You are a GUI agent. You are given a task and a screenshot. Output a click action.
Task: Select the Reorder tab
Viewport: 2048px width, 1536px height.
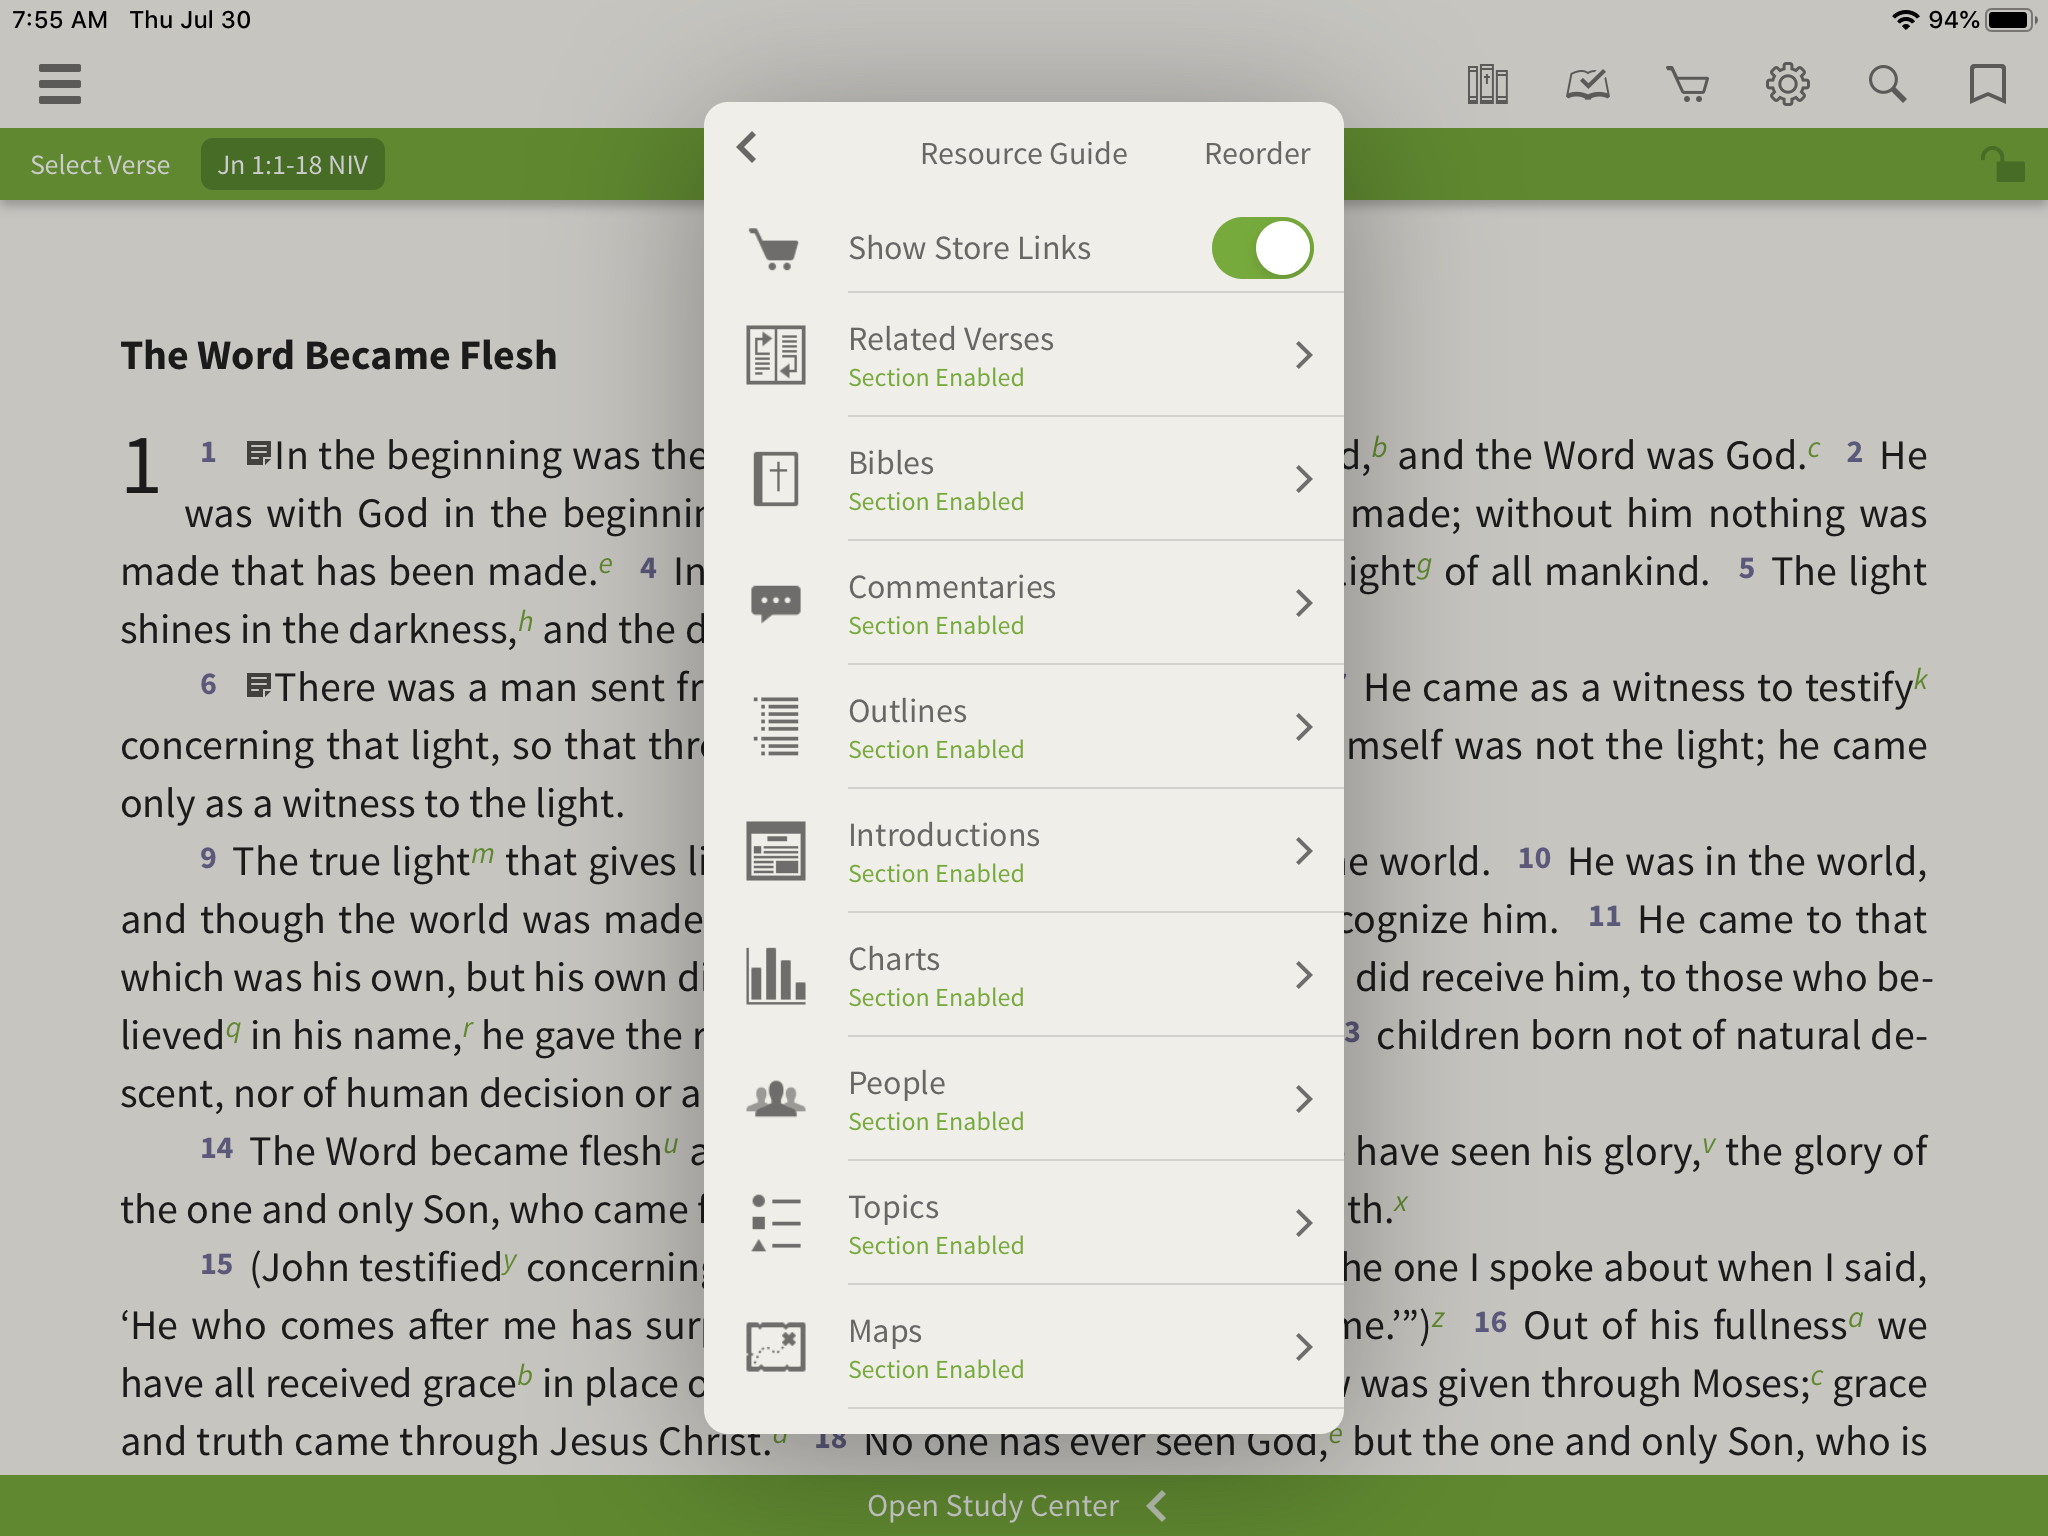click(x=1256, y=153)
